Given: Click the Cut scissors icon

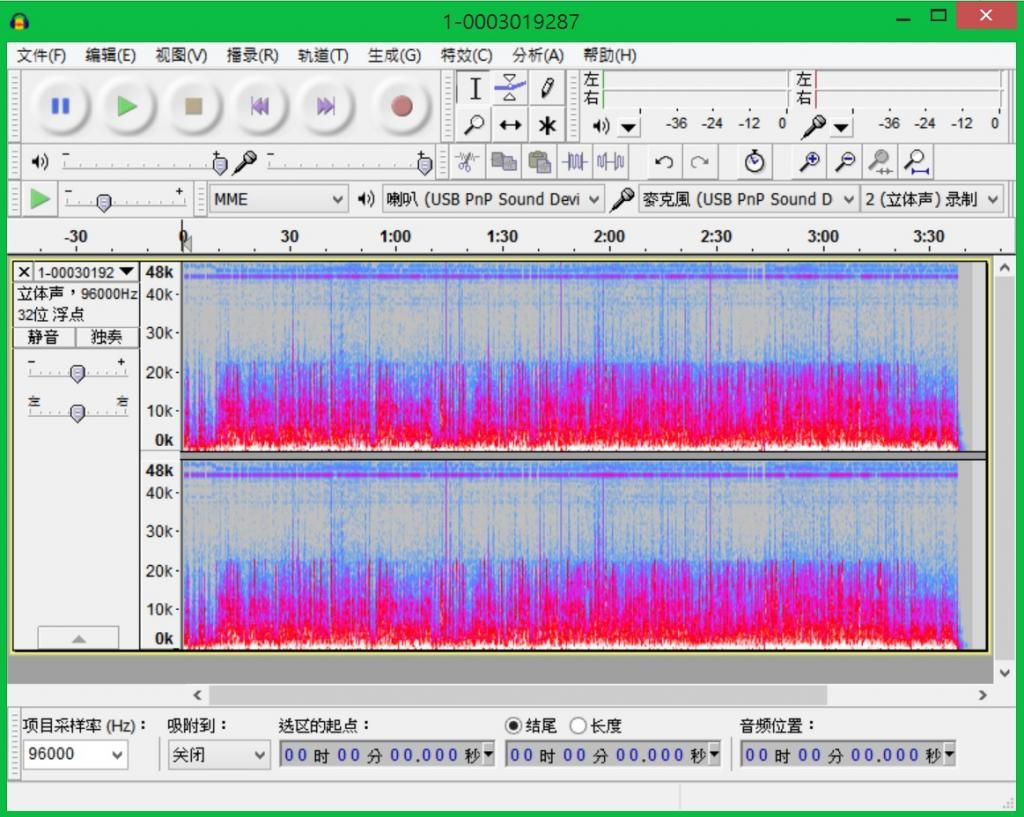Looking at the screenshot, I should pos(466,161).
